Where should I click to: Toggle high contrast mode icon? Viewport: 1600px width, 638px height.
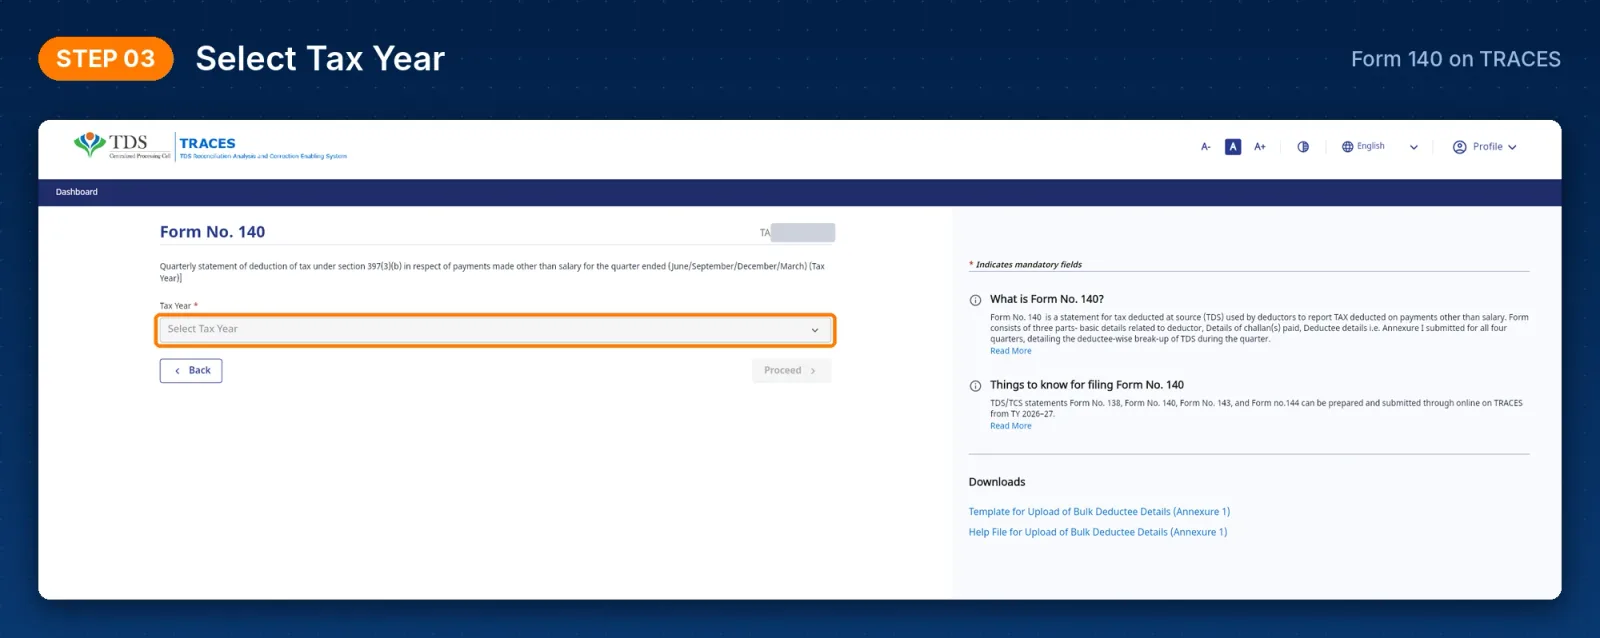[1303, 147]
